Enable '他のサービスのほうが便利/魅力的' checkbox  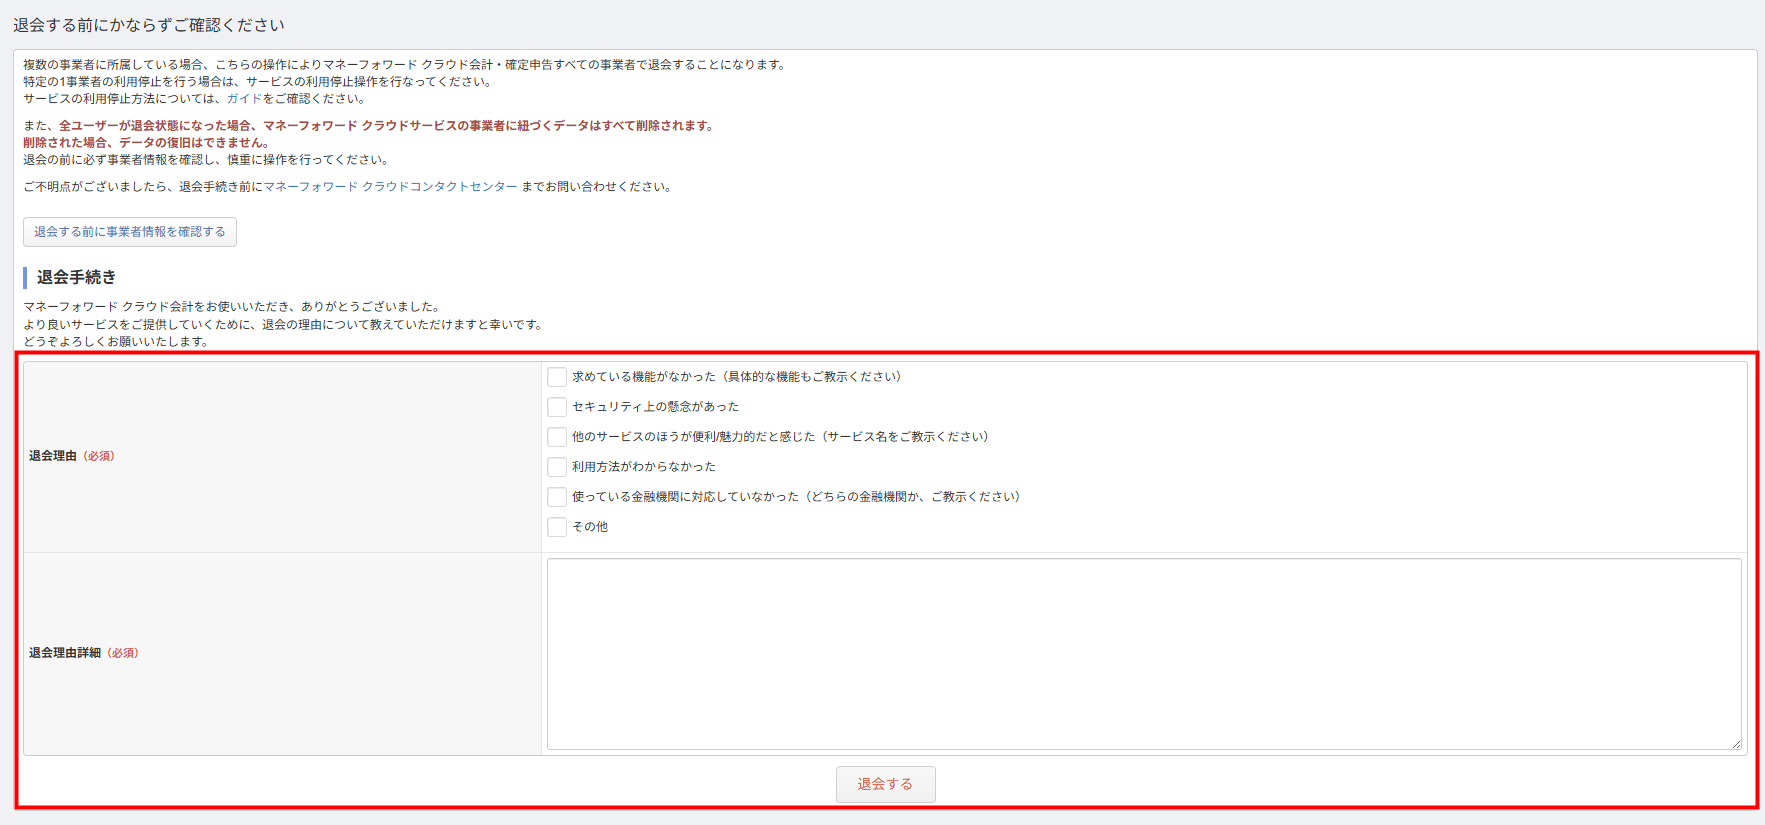(557, 437)
